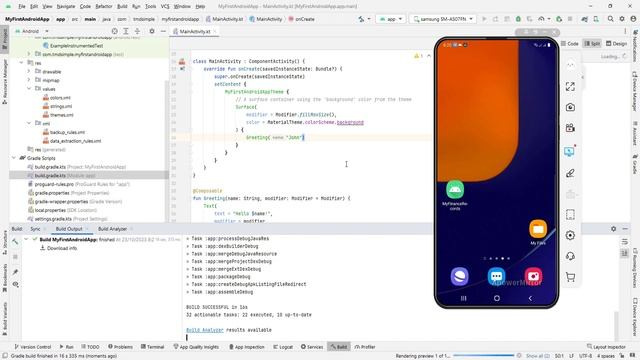Open colors.xml in the project tree
The width and height of the screenshot is (640, 360).
[x=60, y=98]
